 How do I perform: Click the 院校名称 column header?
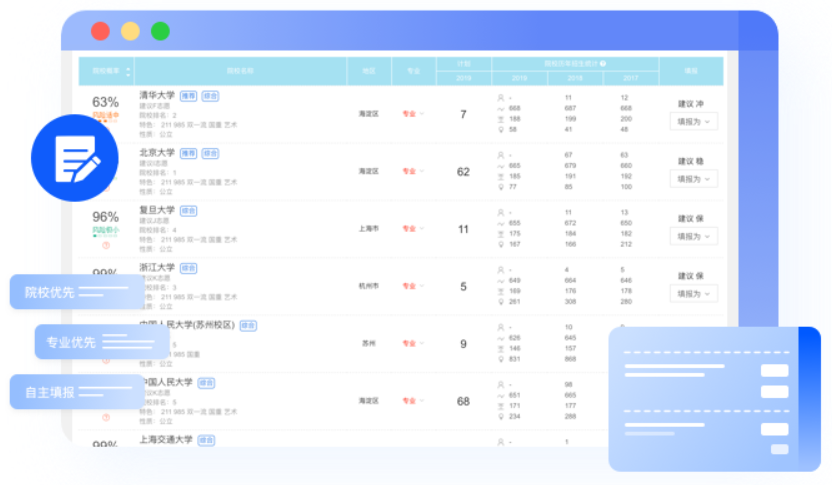pos(240,71)
